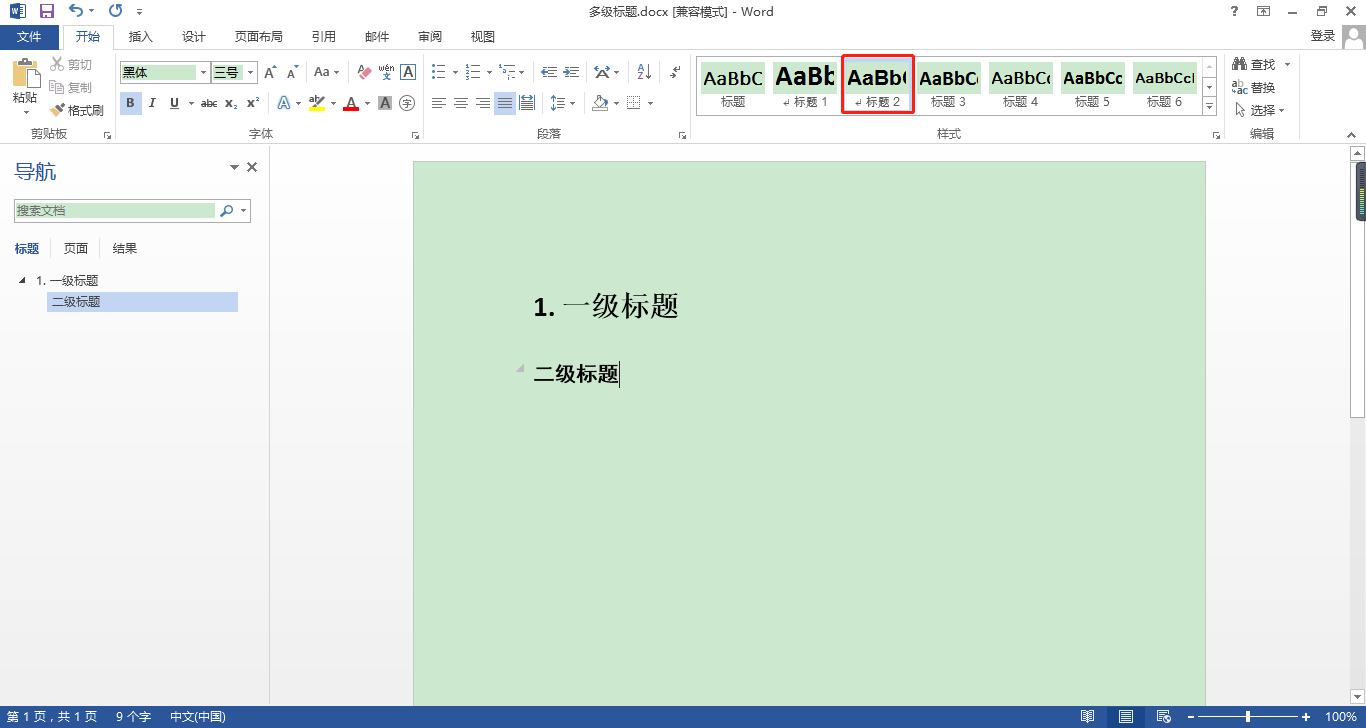Click the numbered list icon
The width and height of the screenshot is (1366, 728).
473,72
